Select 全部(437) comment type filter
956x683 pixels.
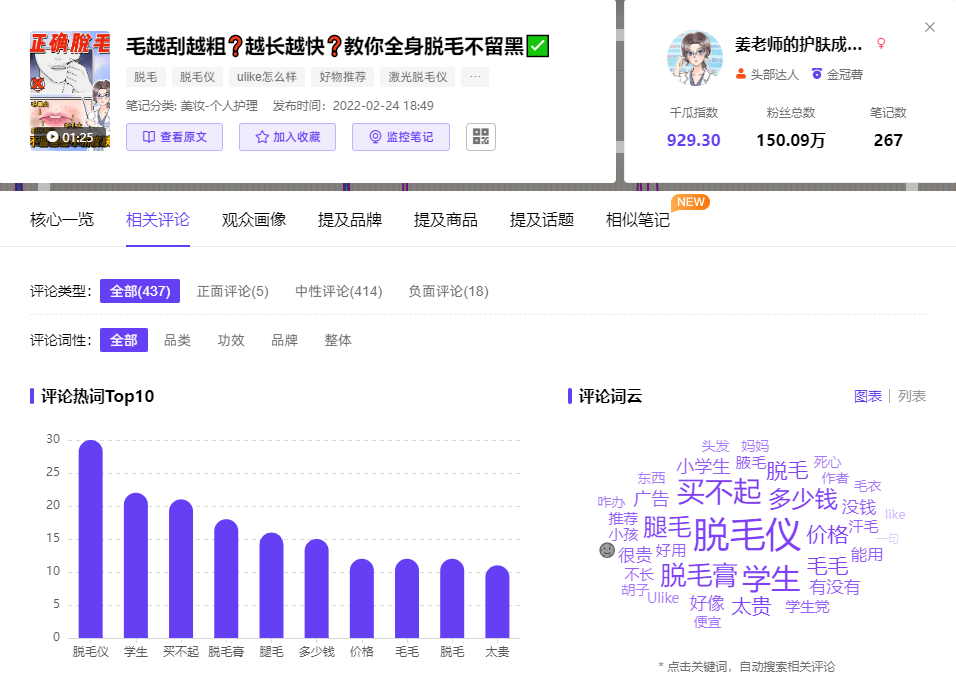[140, 291]
